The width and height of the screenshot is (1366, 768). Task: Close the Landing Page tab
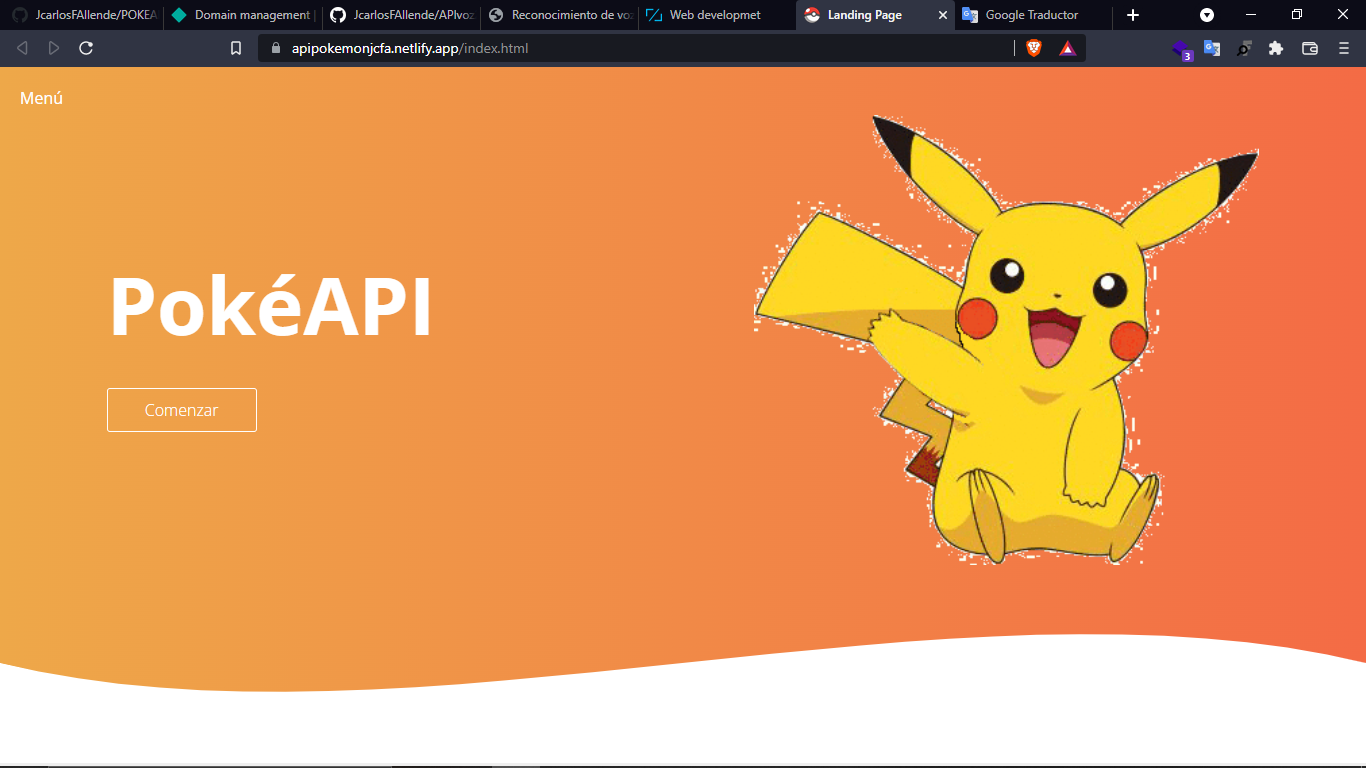(x=942, y=15)
